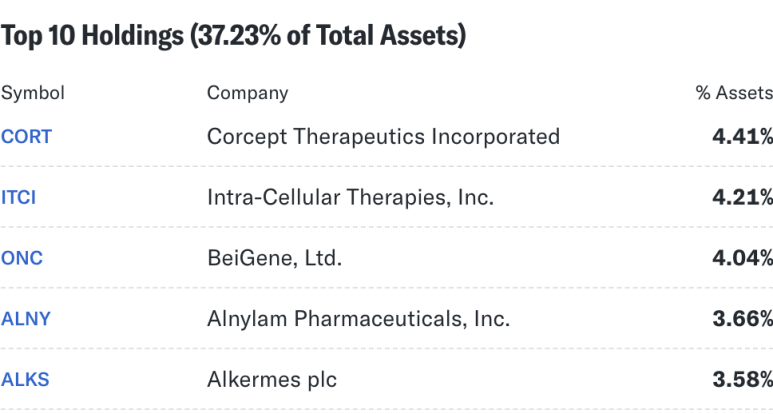This screenshot has width=773, height=414.
Task: Click the Alkermes plc company name
Action: click(272, 380)
